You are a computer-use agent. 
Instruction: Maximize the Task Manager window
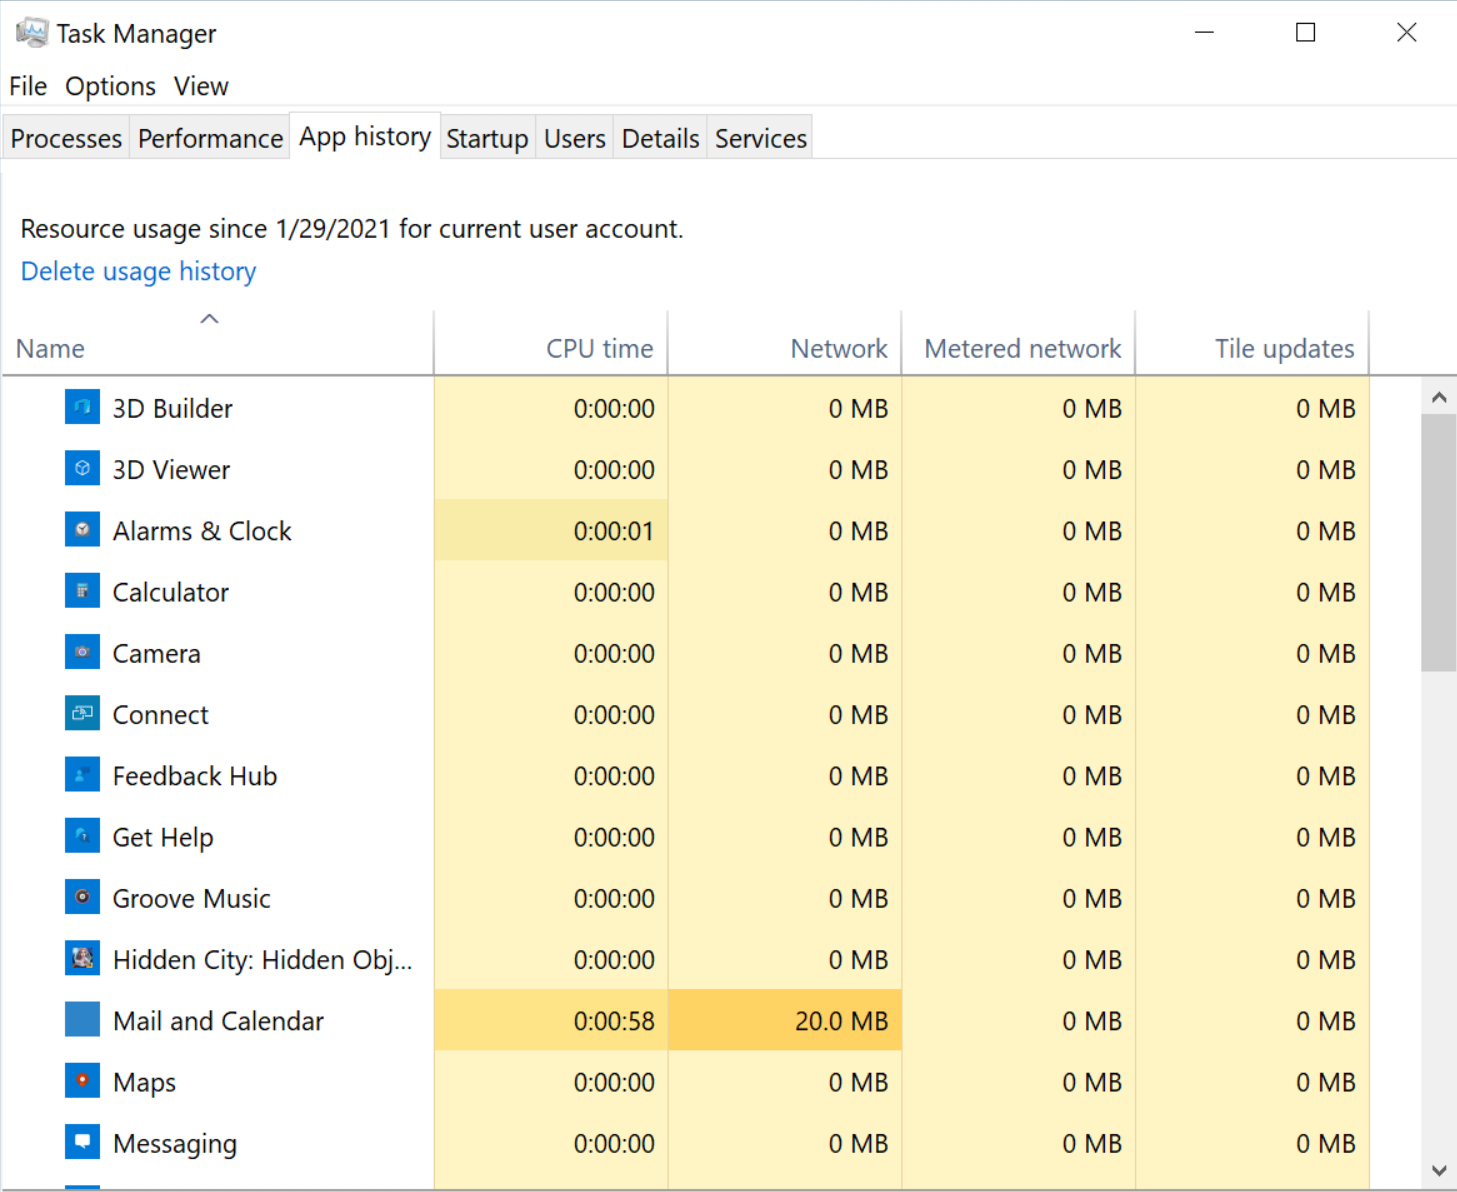[x=1305, y=33]
